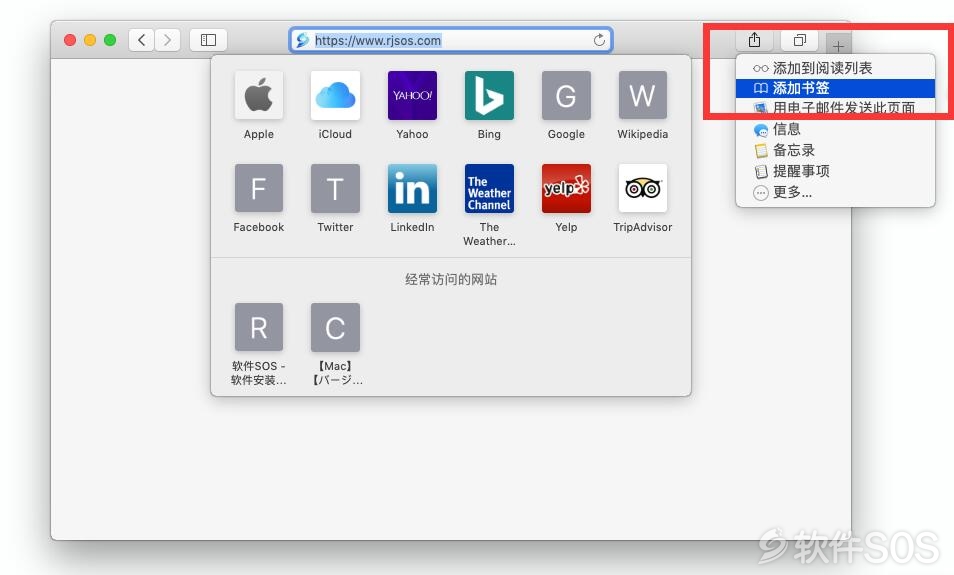Click the red close window button
Image resolution: width=954 pixels, height=575 pixels.
[70, 40]
